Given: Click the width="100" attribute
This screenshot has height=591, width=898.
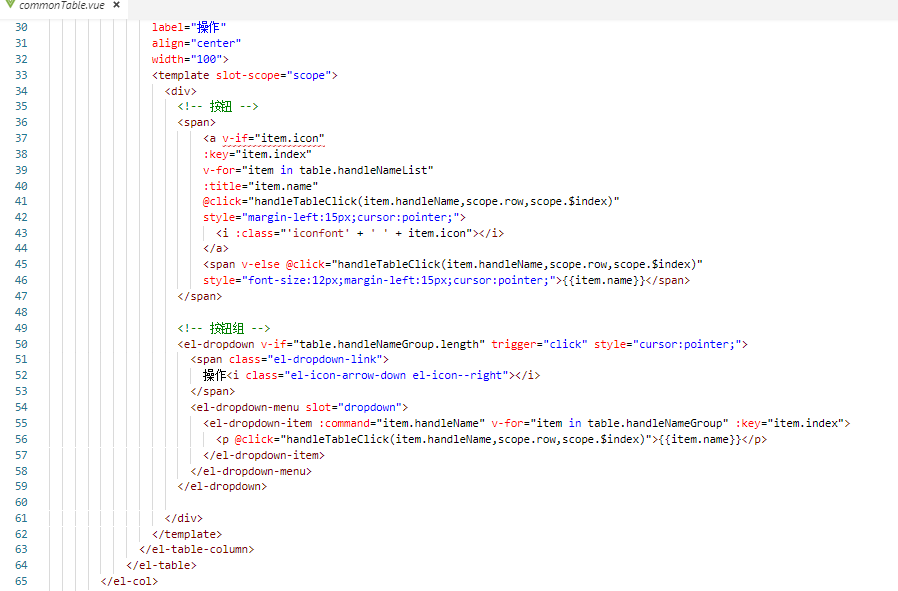Looking at the screenshot, I should [190, 59].
